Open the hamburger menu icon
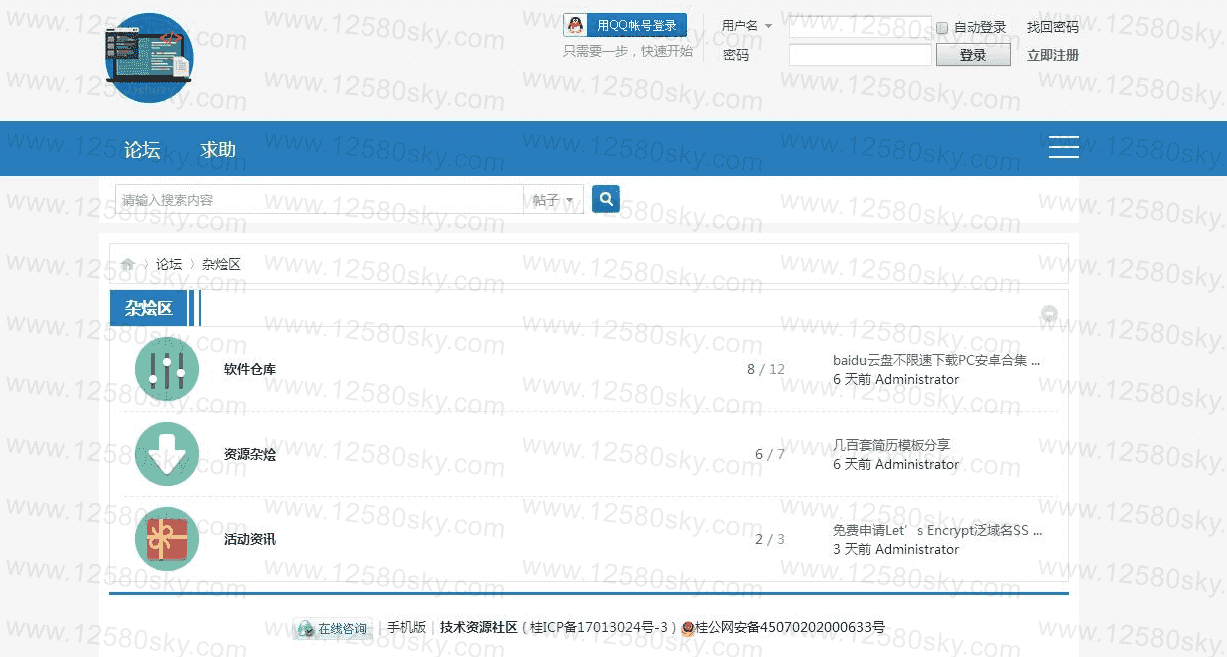This screenshot has height=657, width=1227. click(x=1063, y=147)
